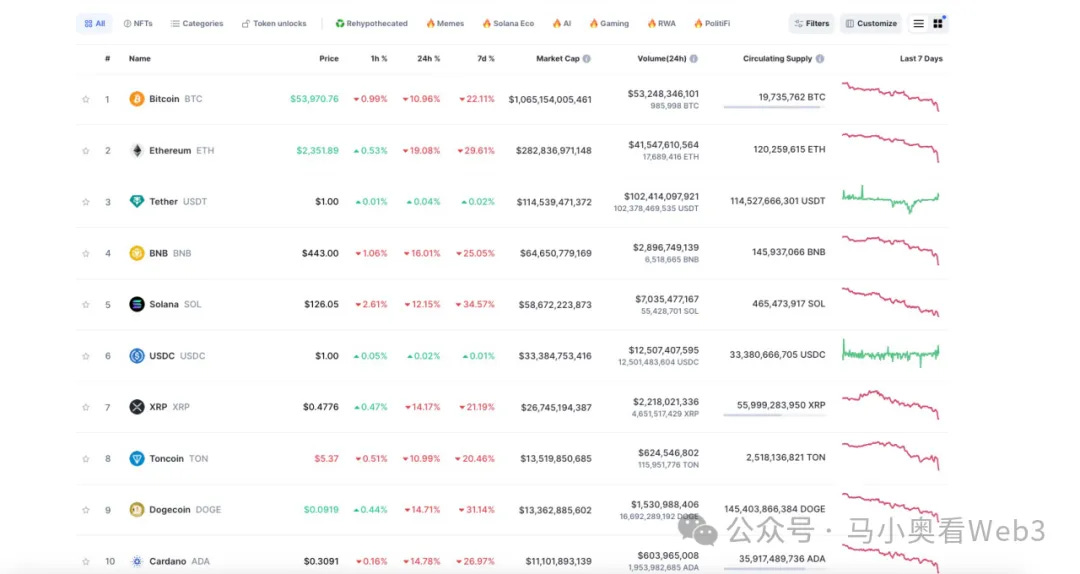This screenshot has width=1080, height=574.
Task: Open the Ethereum name link
Action: (x=170, y=150)
